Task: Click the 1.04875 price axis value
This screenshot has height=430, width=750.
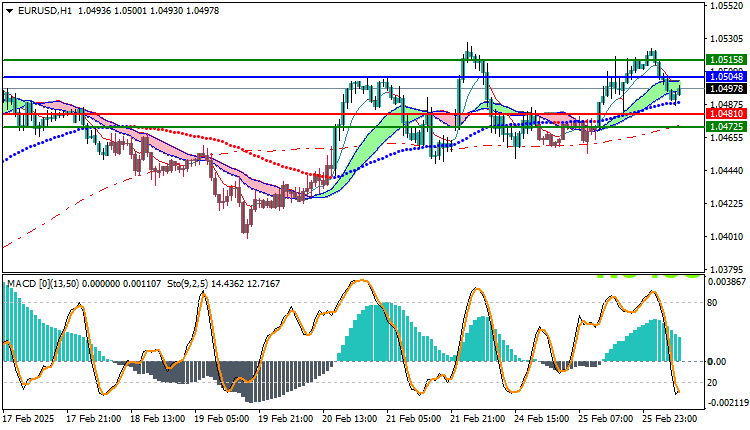Action: [727, 104]
